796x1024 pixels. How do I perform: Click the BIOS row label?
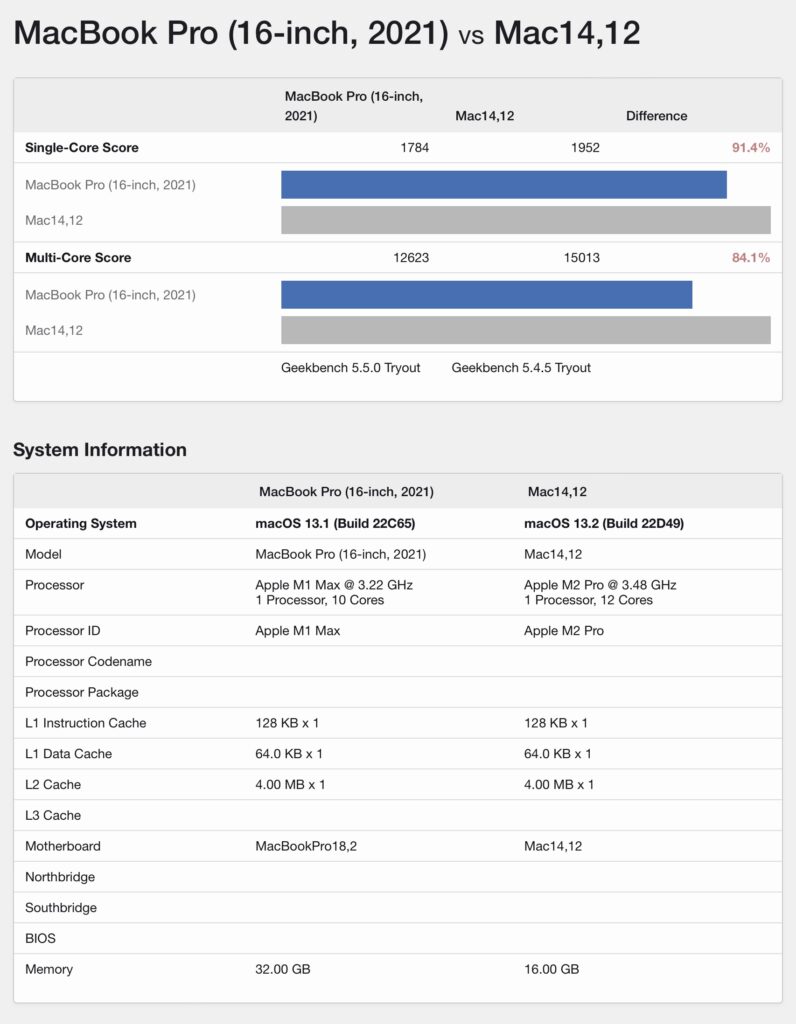coord(40,938)
